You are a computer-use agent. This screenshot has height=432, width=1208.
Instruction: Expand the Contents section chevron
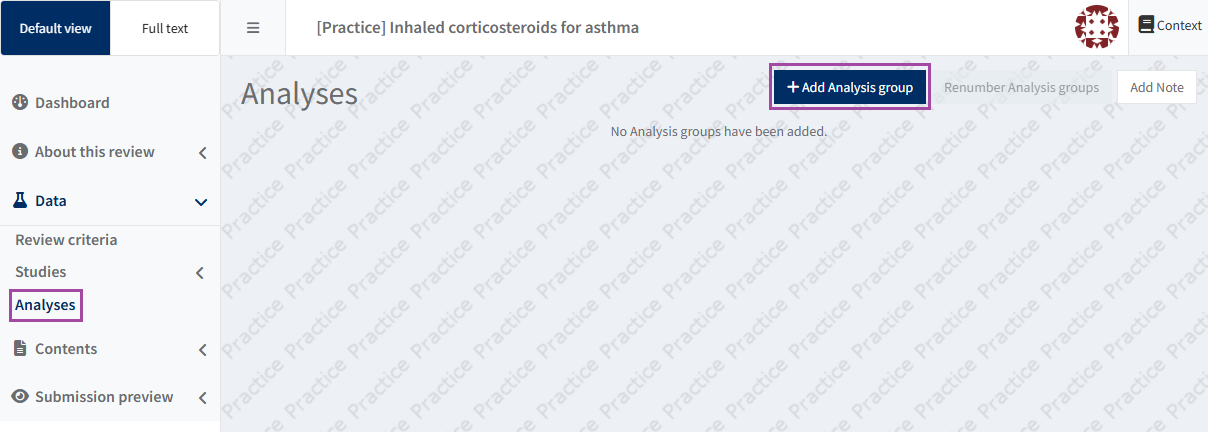click(202, 350)
